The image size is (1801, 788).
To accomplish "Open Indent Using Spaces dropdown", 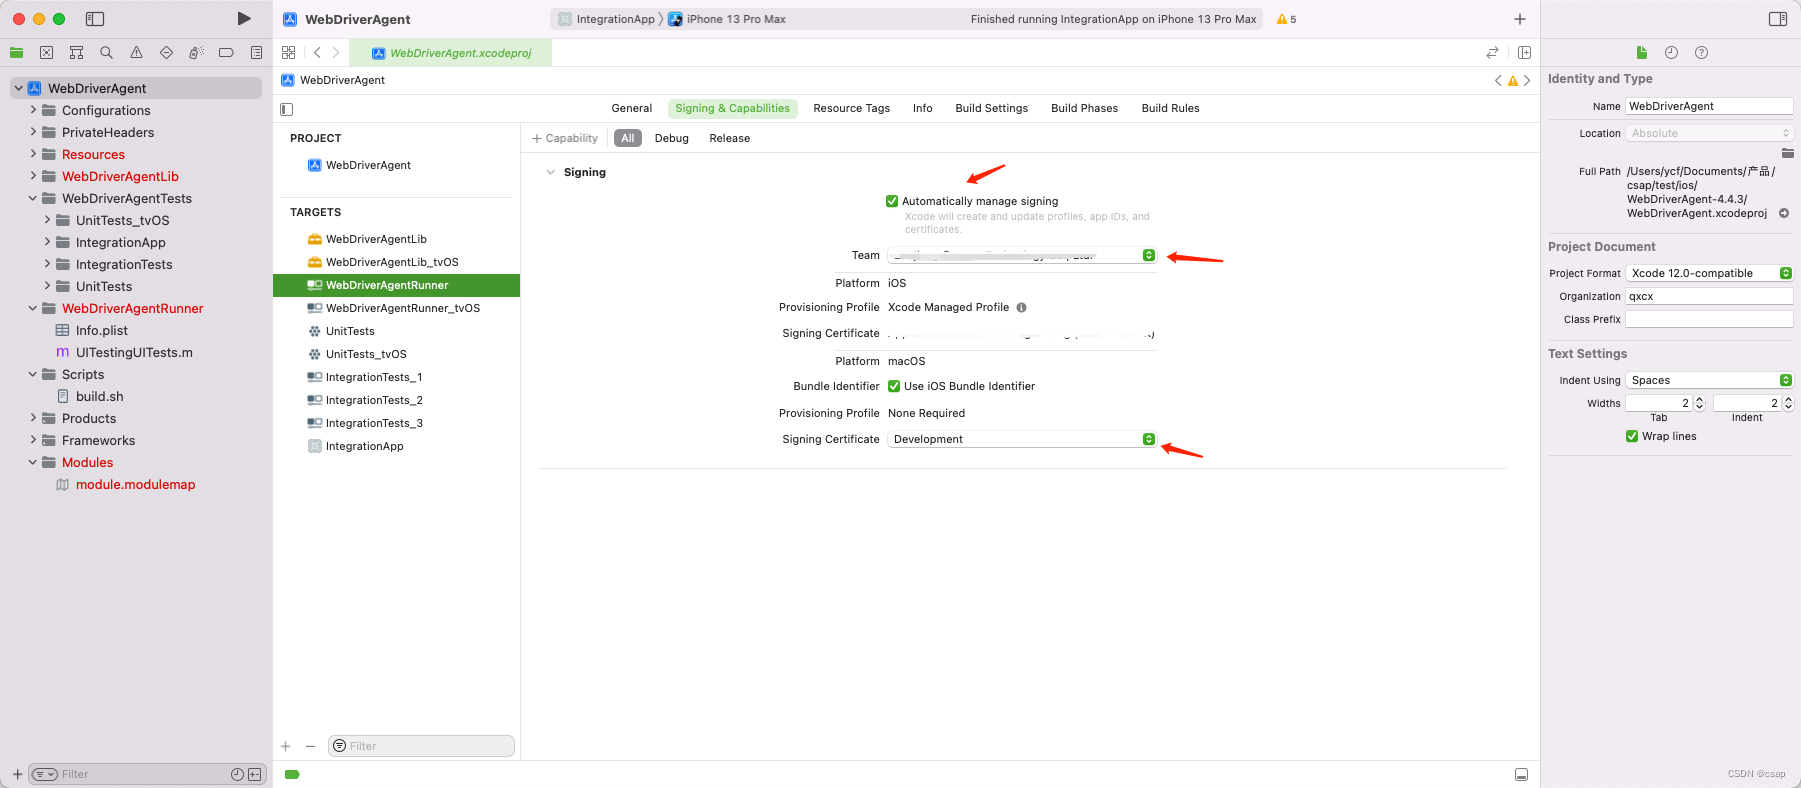I will 1709,380.
